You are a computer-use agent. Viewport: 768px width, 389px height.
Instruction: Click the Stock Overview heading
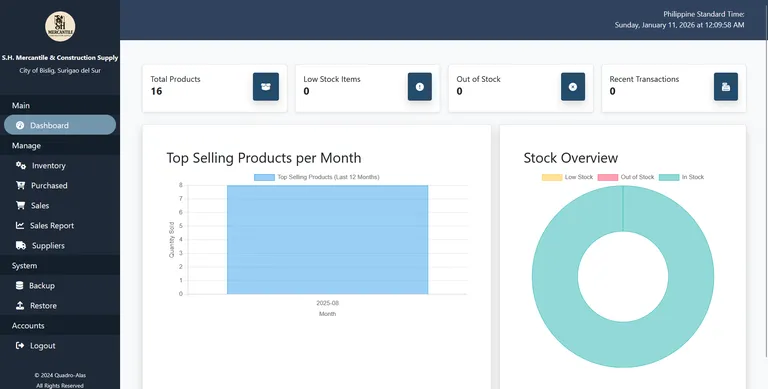[571, 158]
